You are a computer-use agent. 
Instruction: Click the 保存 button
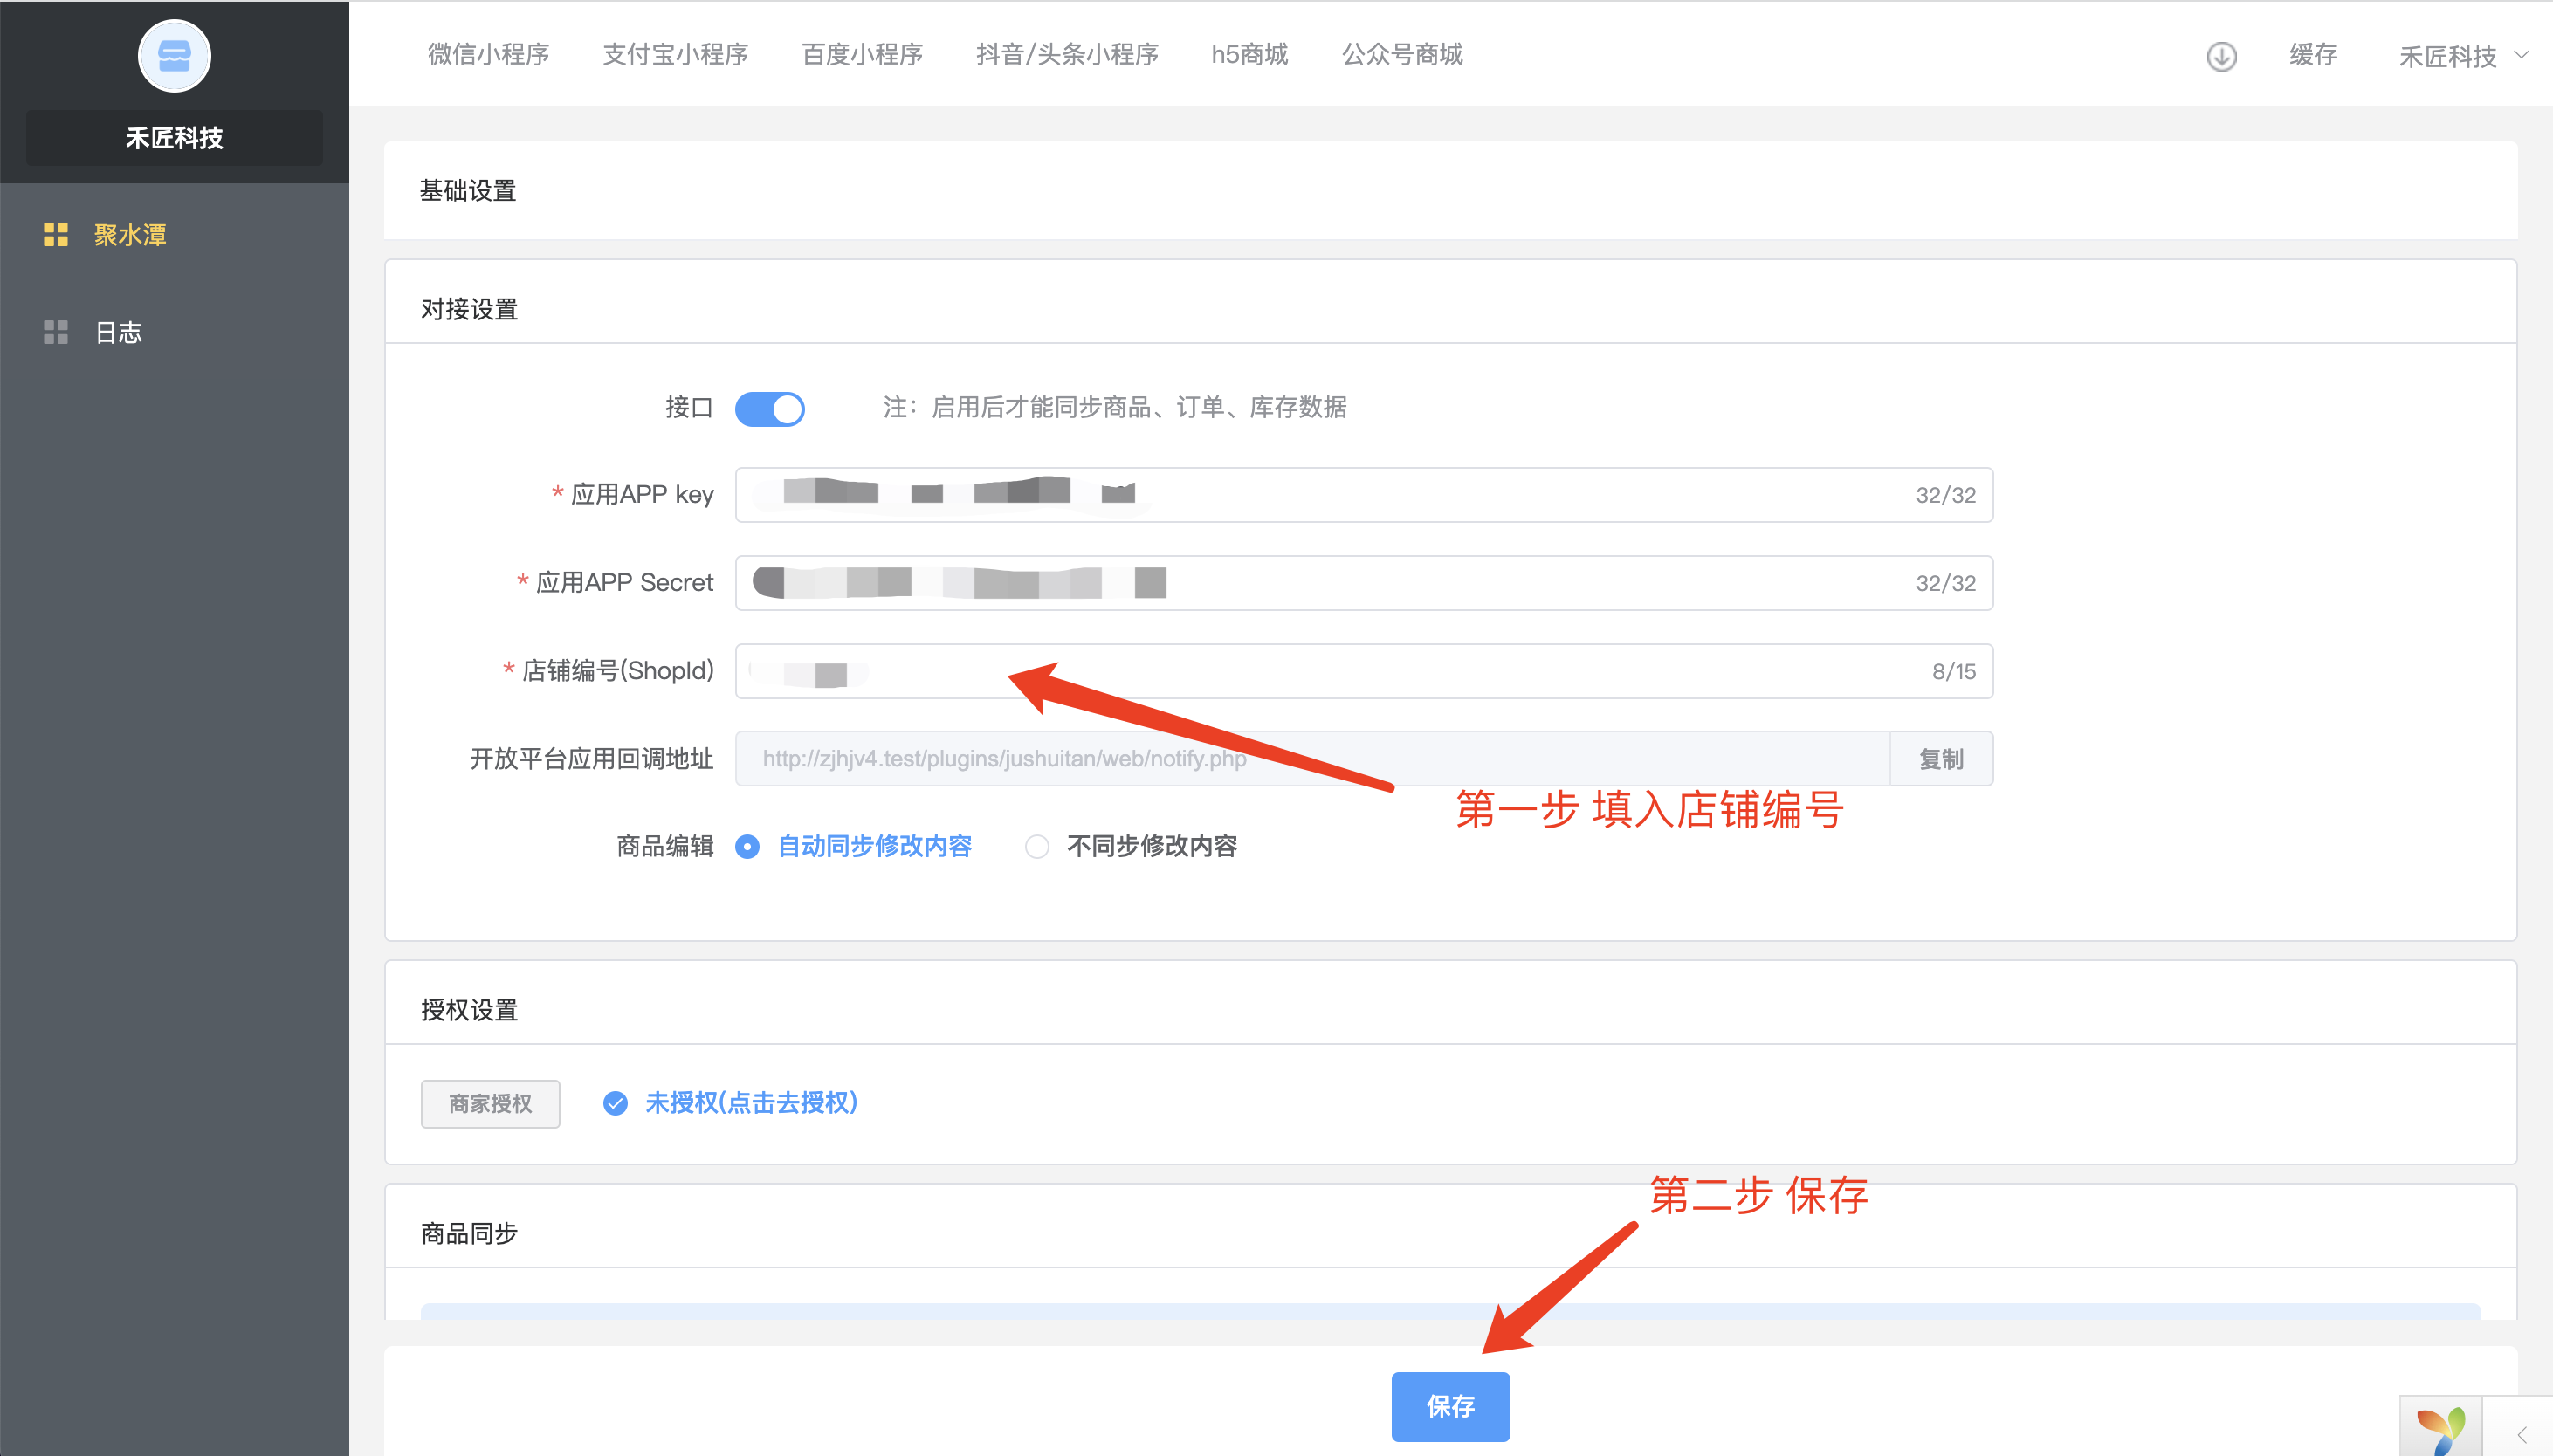(1450, 1406)
